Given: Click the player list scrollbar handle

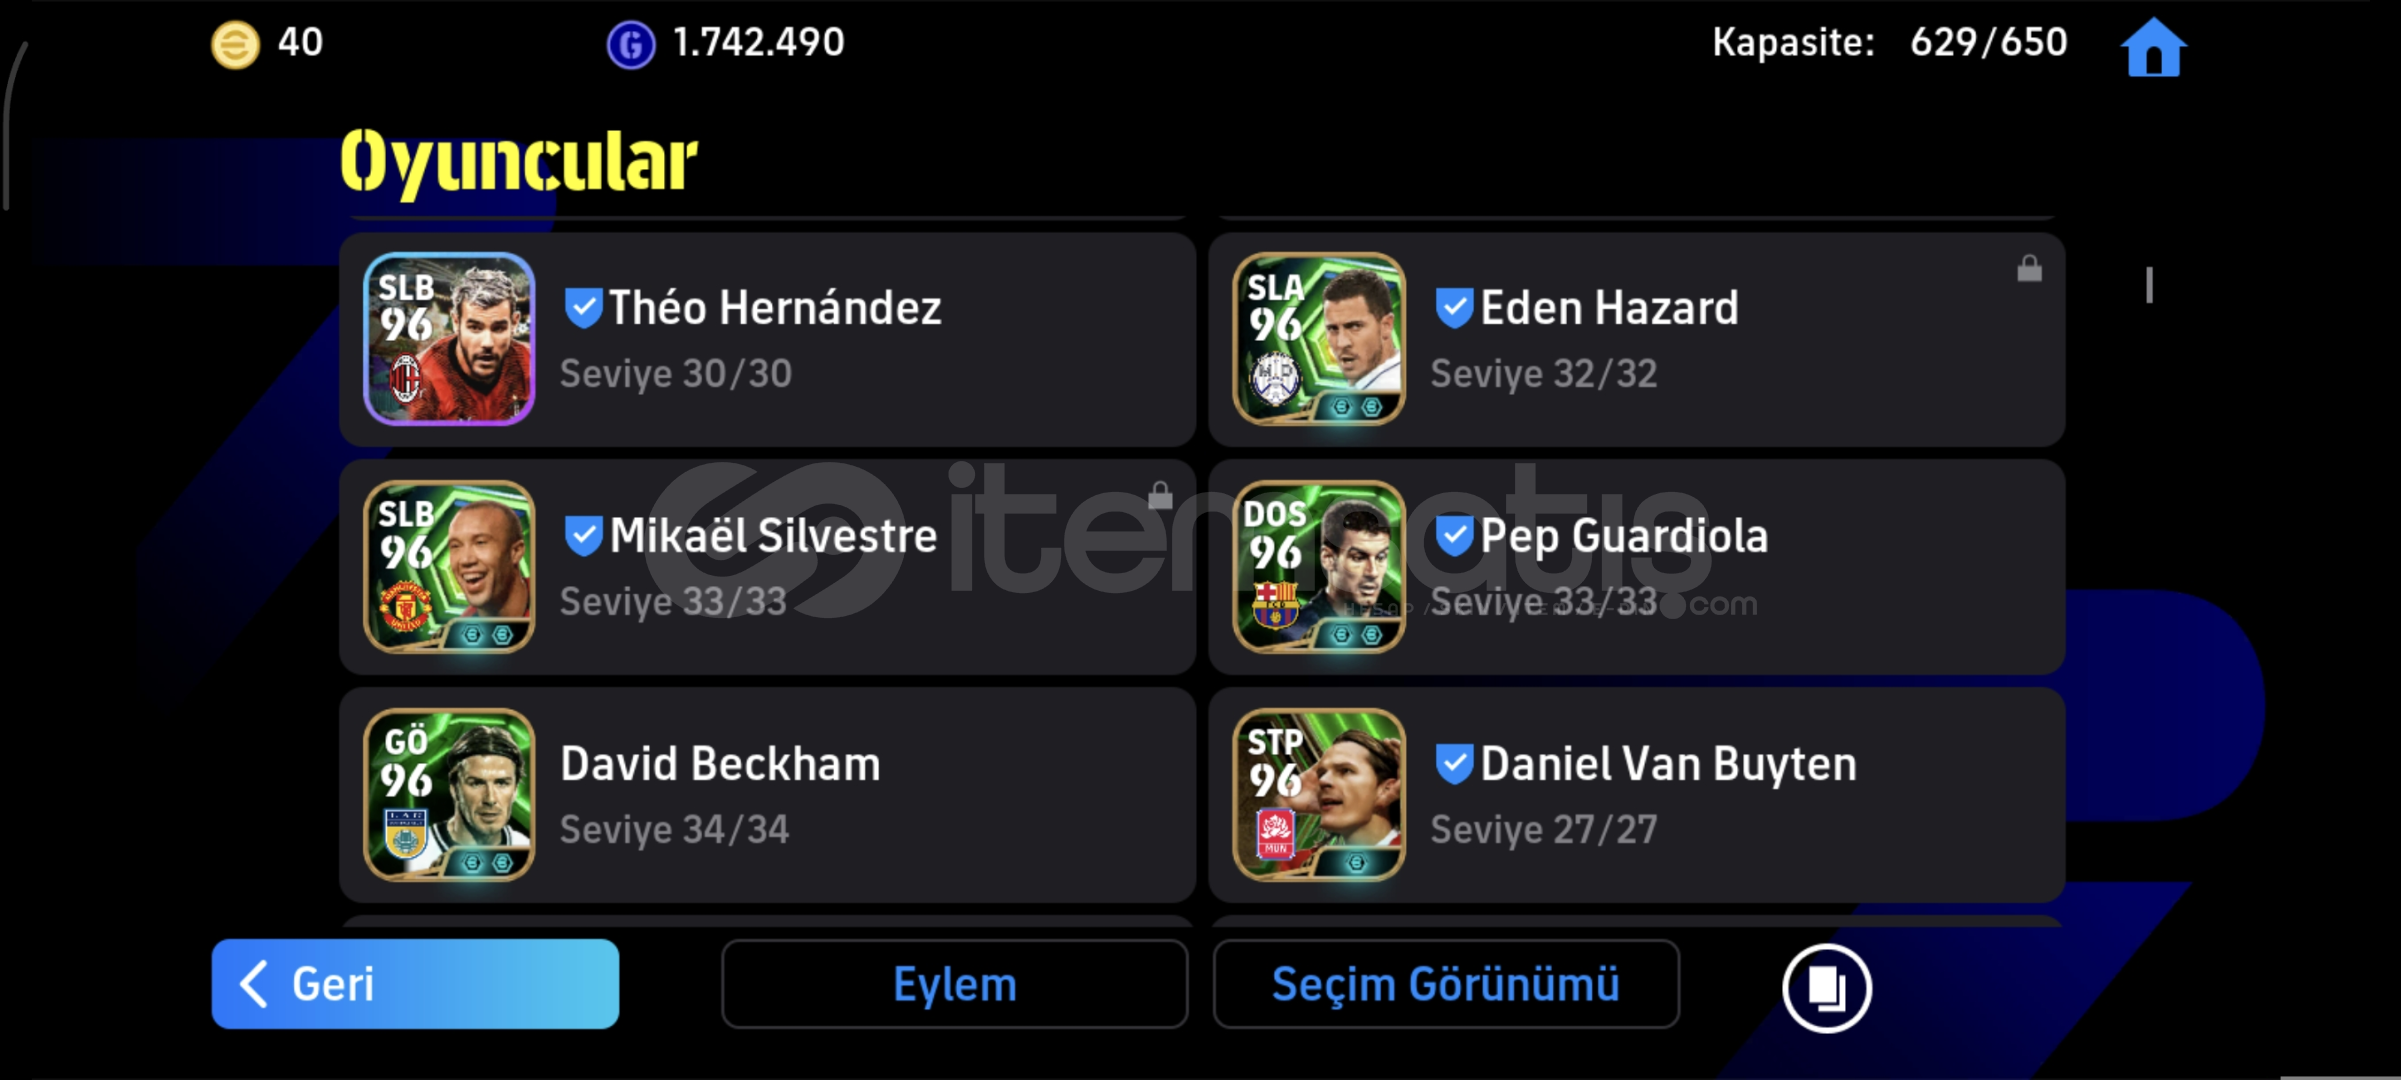Looking at the screenshot, I should (2149, 285).
